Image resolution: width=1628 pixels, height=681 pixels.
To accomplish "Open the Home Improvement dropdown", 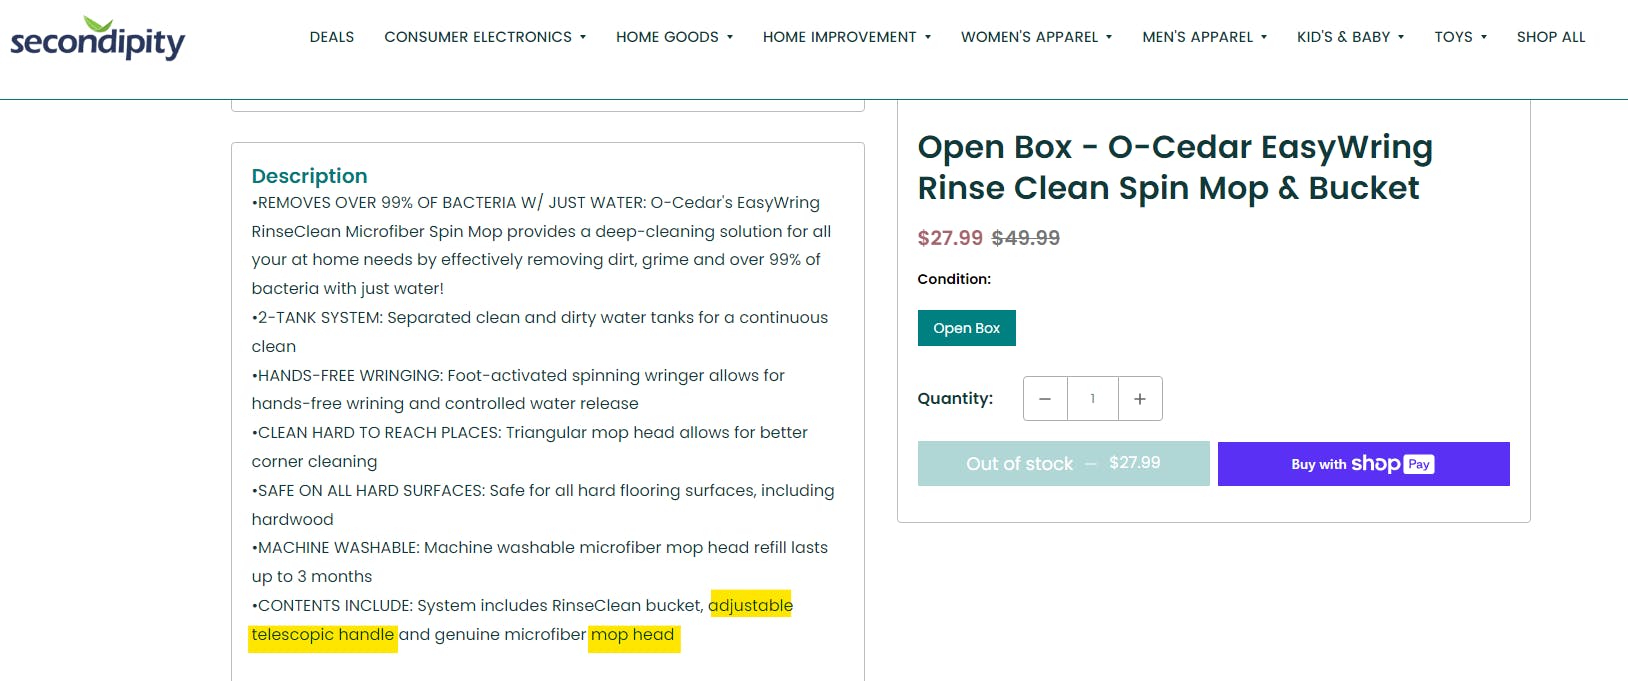I will point(846,37).
